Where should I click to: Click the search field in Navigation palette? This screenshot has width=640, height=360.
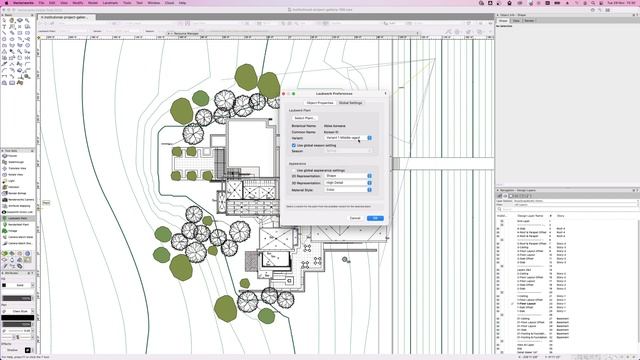tap(567, 209)
